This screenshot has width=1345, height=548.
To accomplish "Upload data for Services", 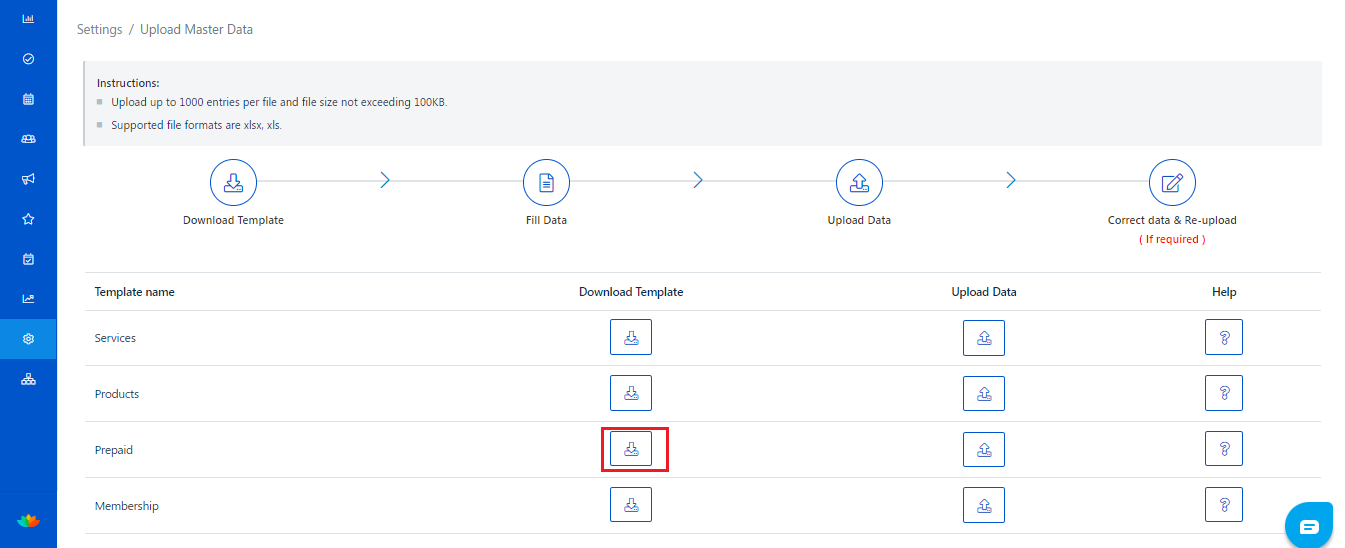I will [984, 338].
